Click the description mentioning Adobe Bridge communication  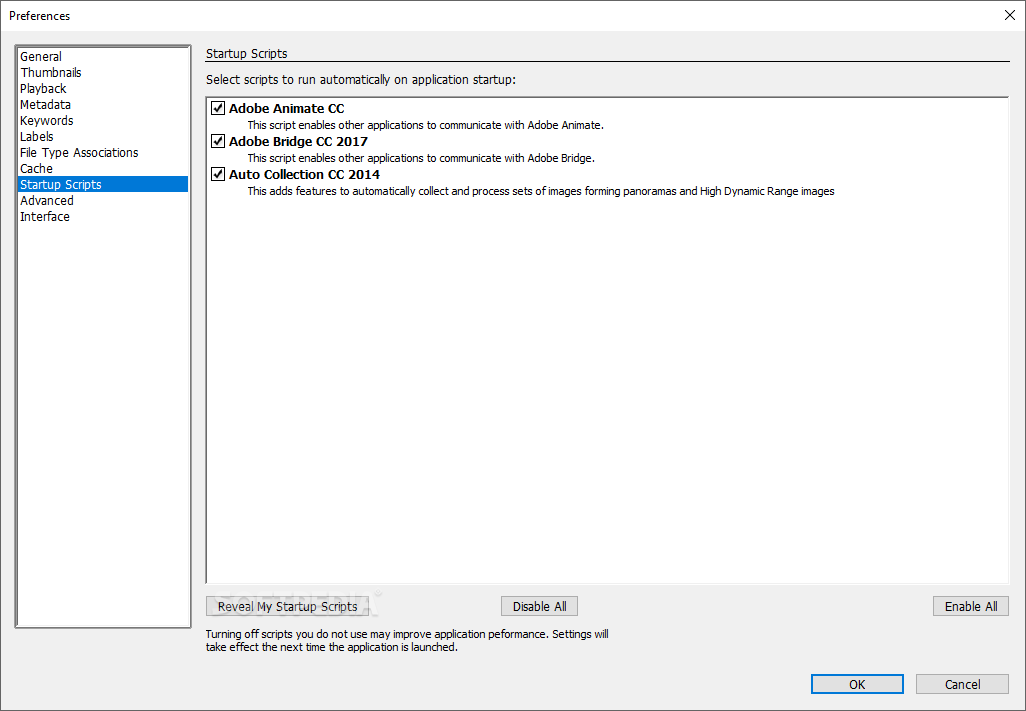coord(421,158)
